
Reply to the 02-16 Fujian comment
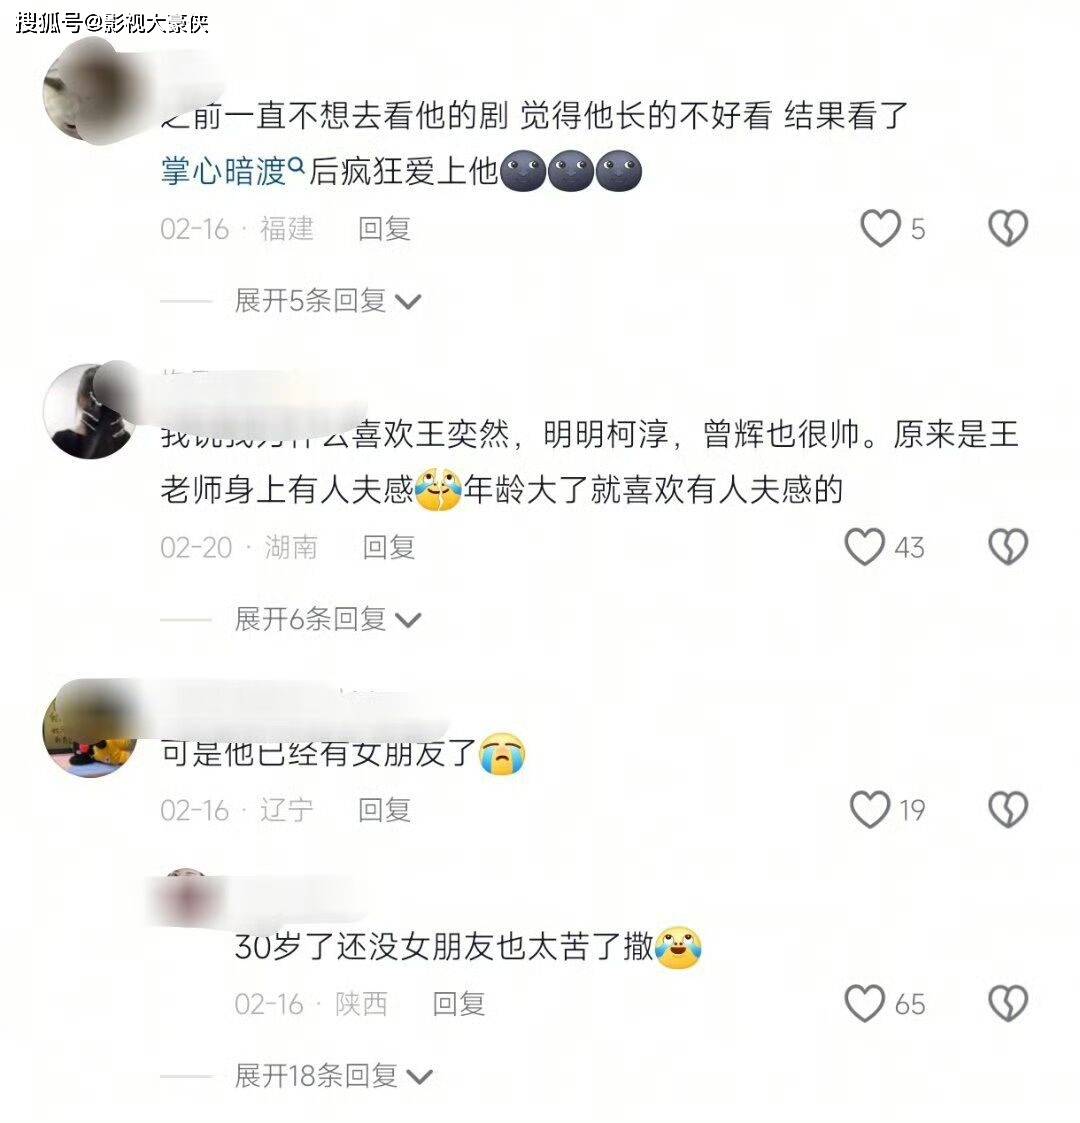[385, 229]
